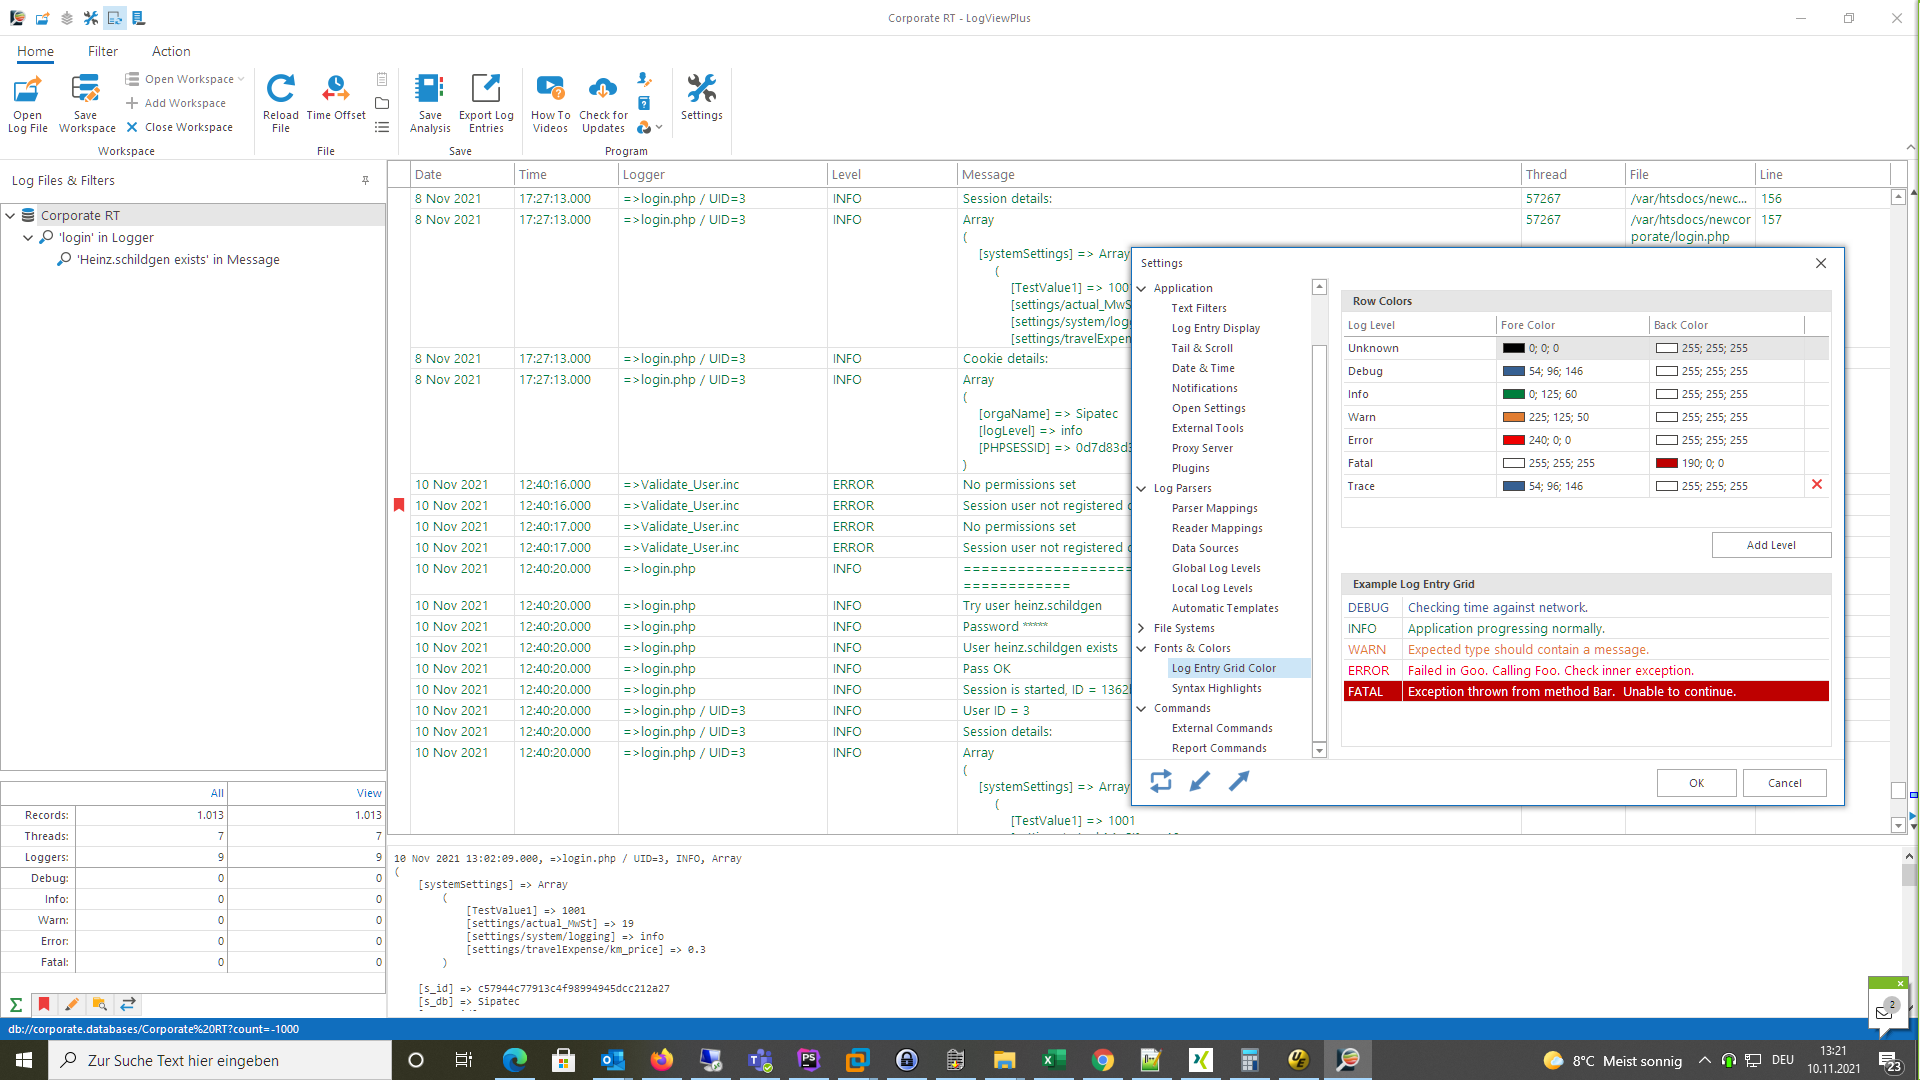
Task: Click Warn fore color swatch
Action: tap(1513, 417)
